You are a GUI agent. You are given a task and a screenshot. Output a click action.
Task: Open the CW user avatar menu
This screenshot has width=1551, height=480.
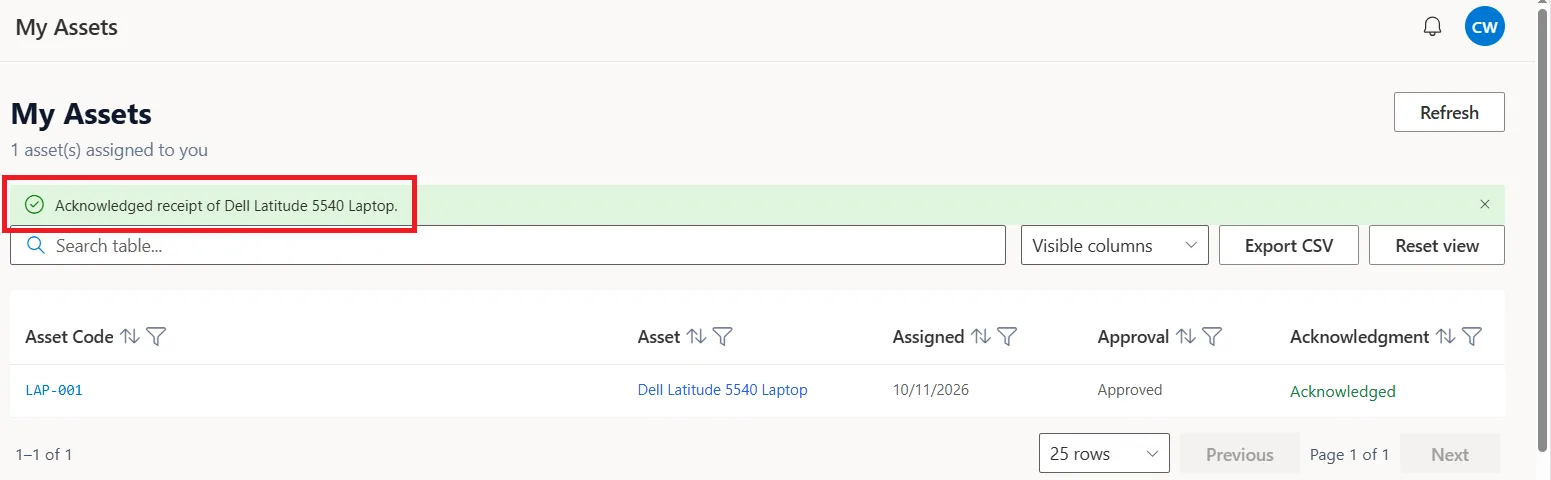click(x=1485, y=27)
